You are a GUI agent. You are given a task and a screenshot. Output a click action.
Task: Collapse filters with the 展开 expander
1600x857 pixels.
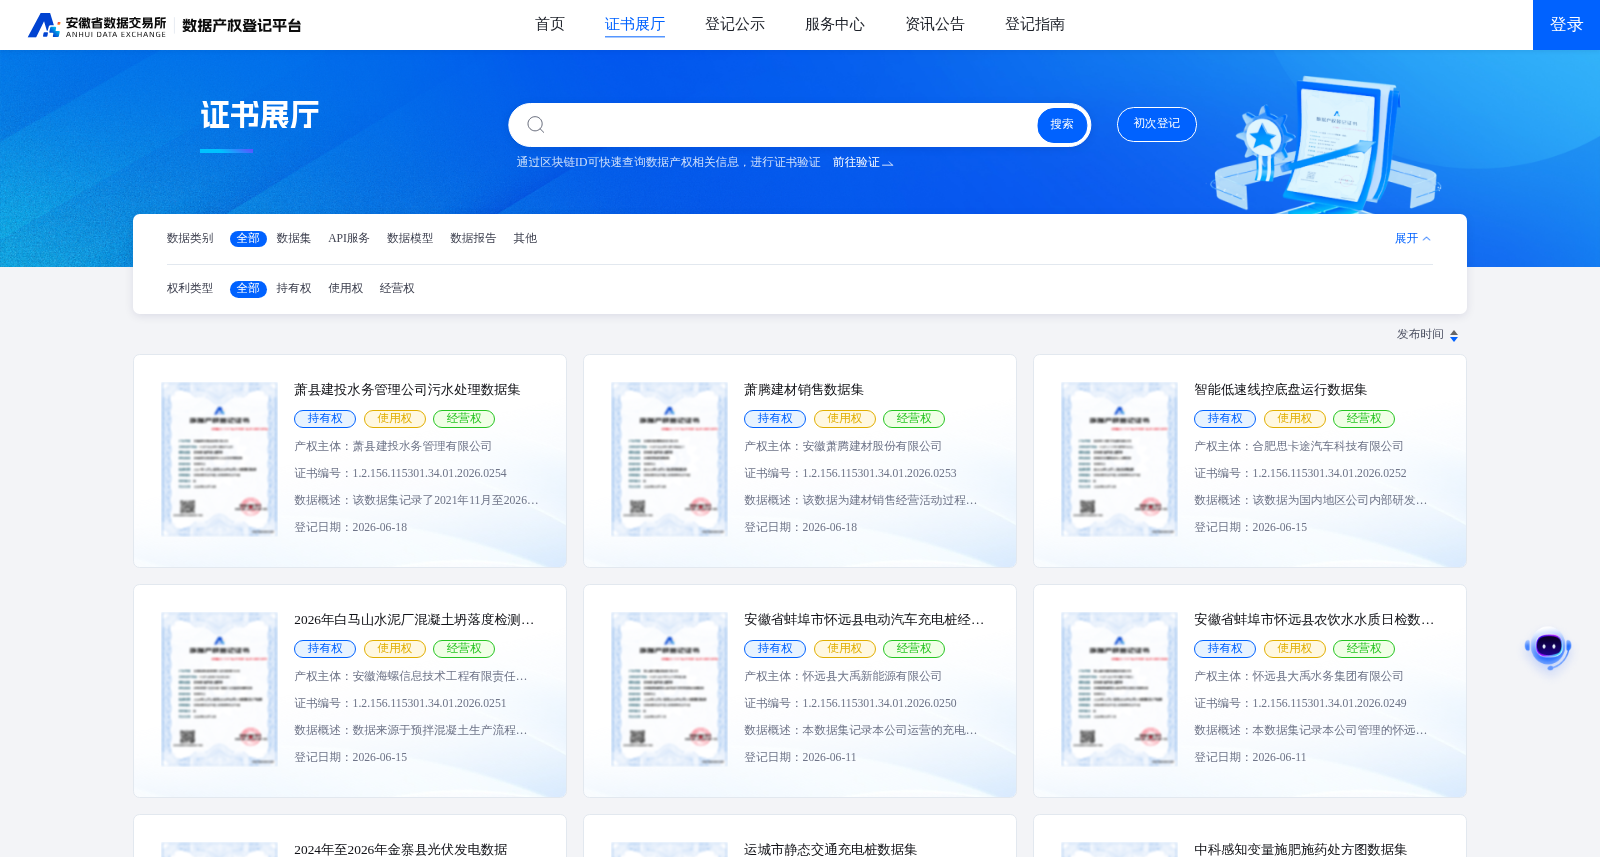tap(1413, 238)
